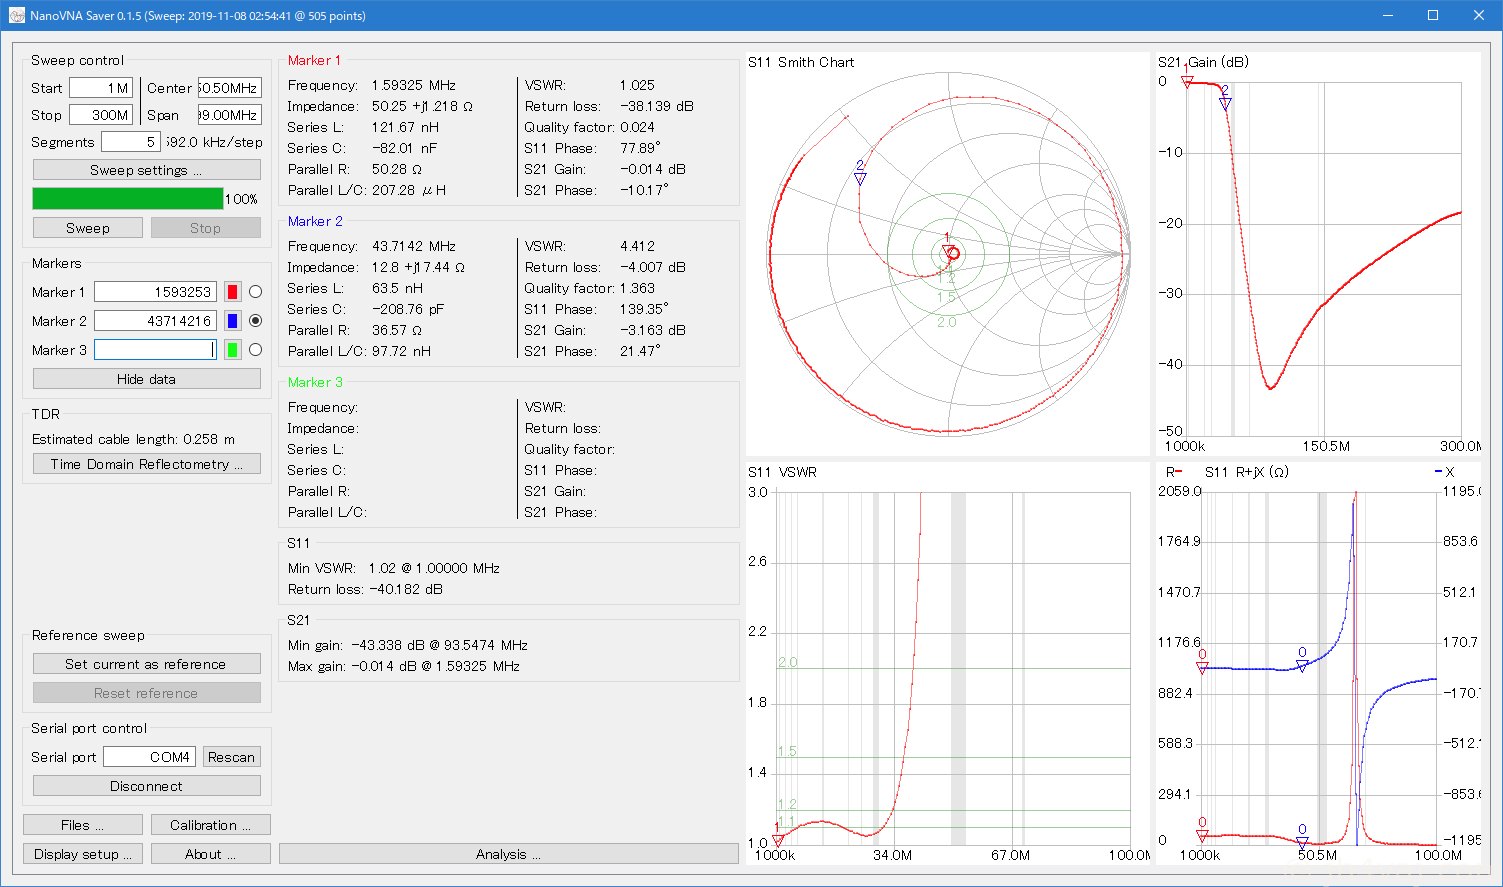This screenshot has height=887, width=1503.
Task: Click the Sweep settings button
Action: [147, 170]
